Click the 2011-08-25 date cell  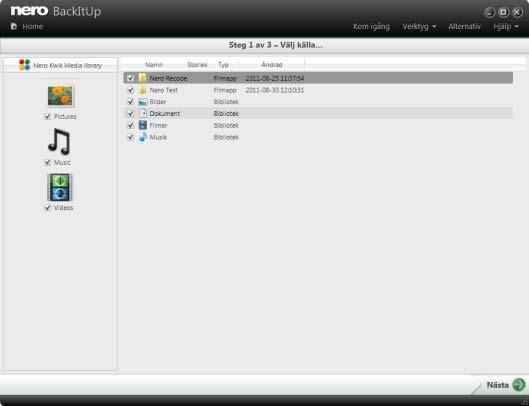pos(275,78)
